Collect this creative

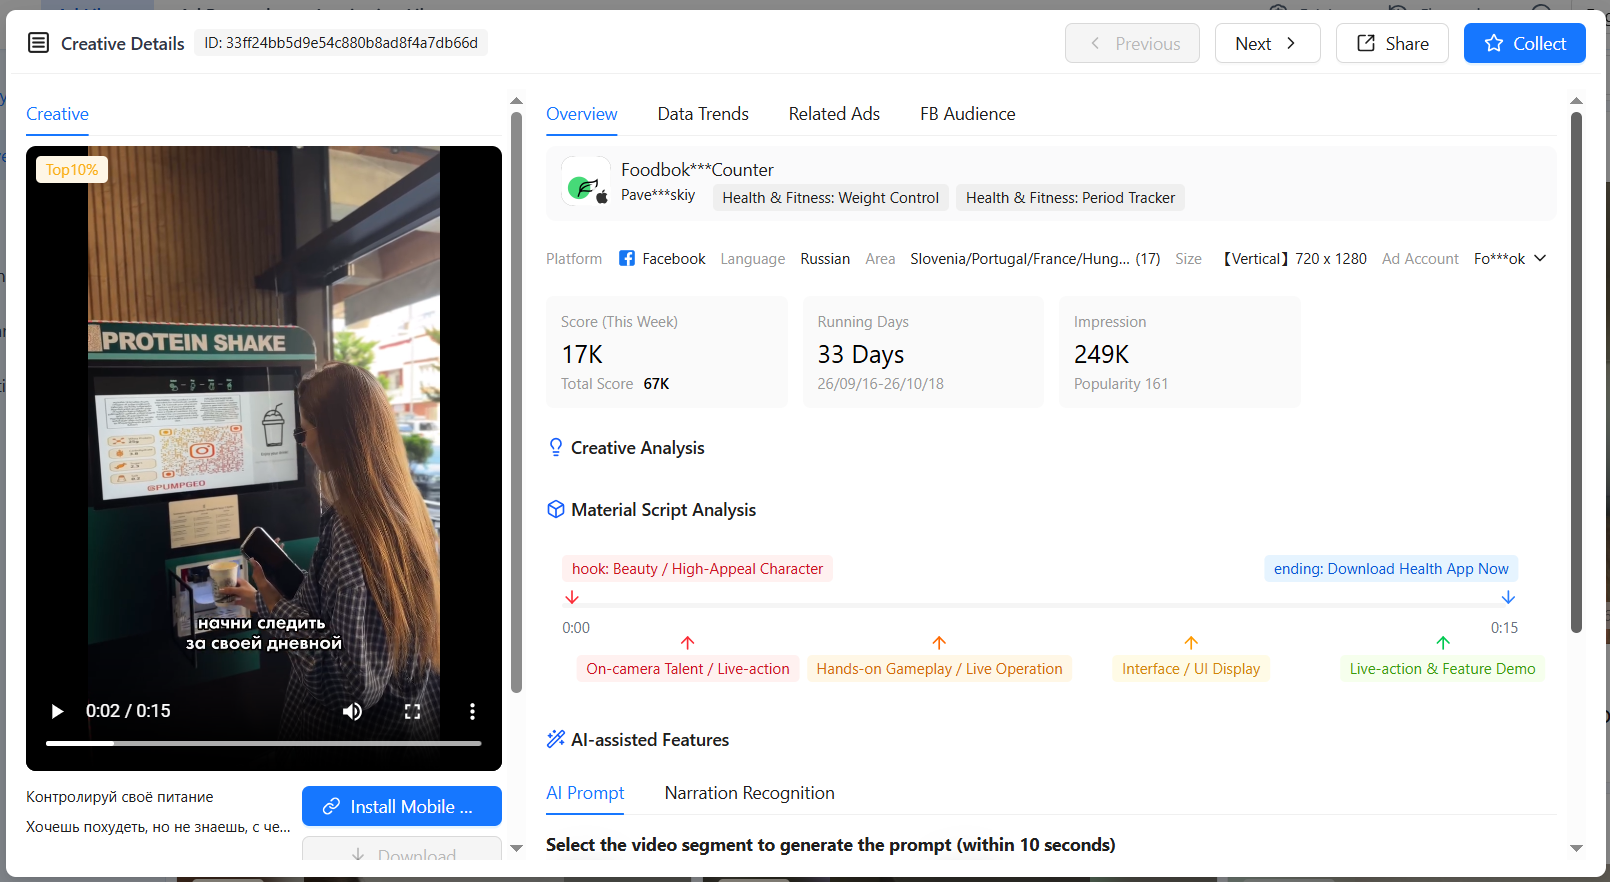coord(1524,43)
